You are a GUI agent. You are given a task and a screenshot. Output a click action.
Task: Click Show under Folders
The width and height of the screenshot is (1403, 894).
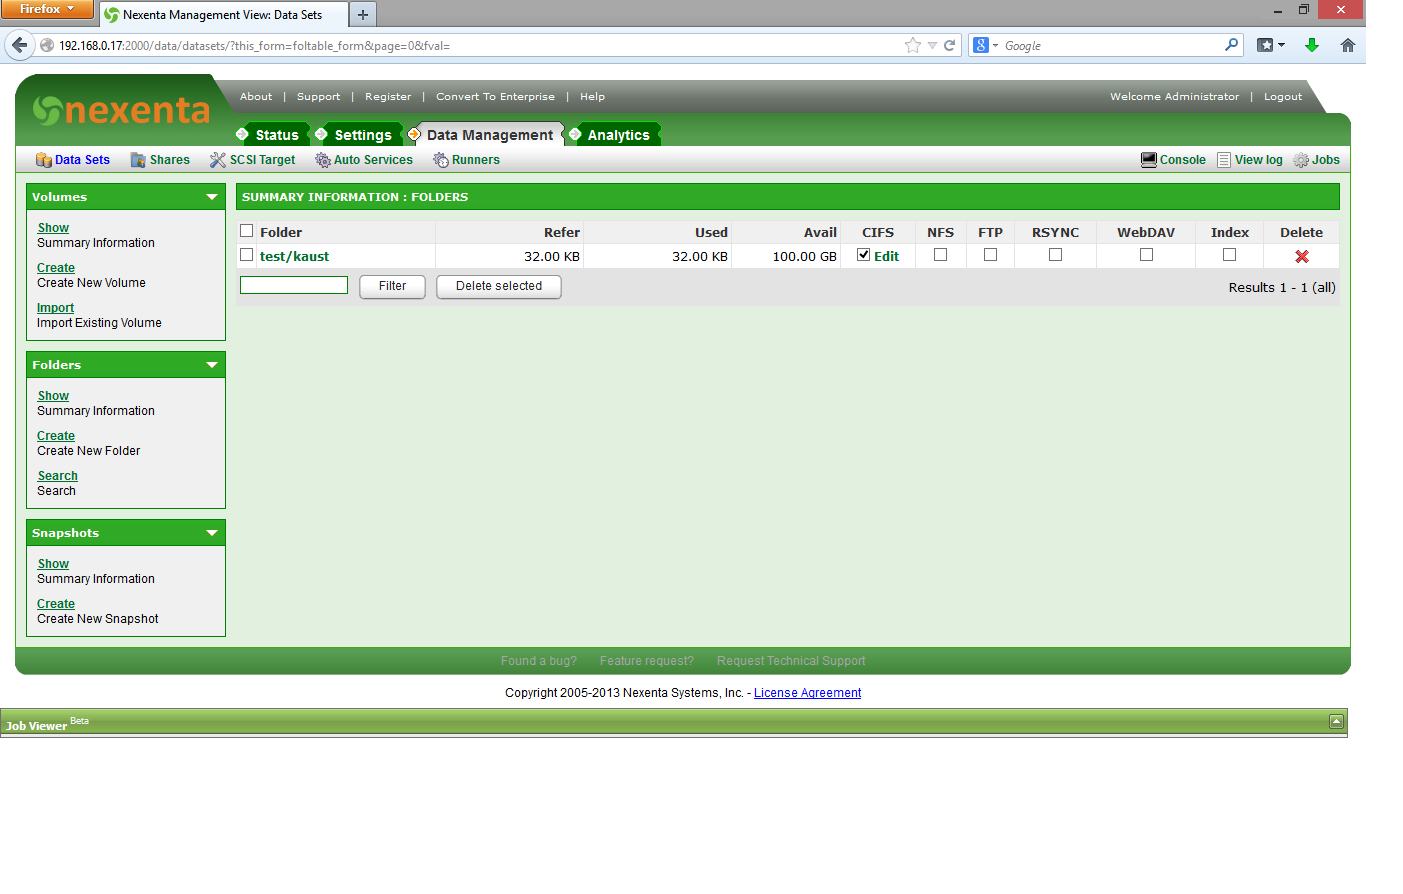point(53,396)
